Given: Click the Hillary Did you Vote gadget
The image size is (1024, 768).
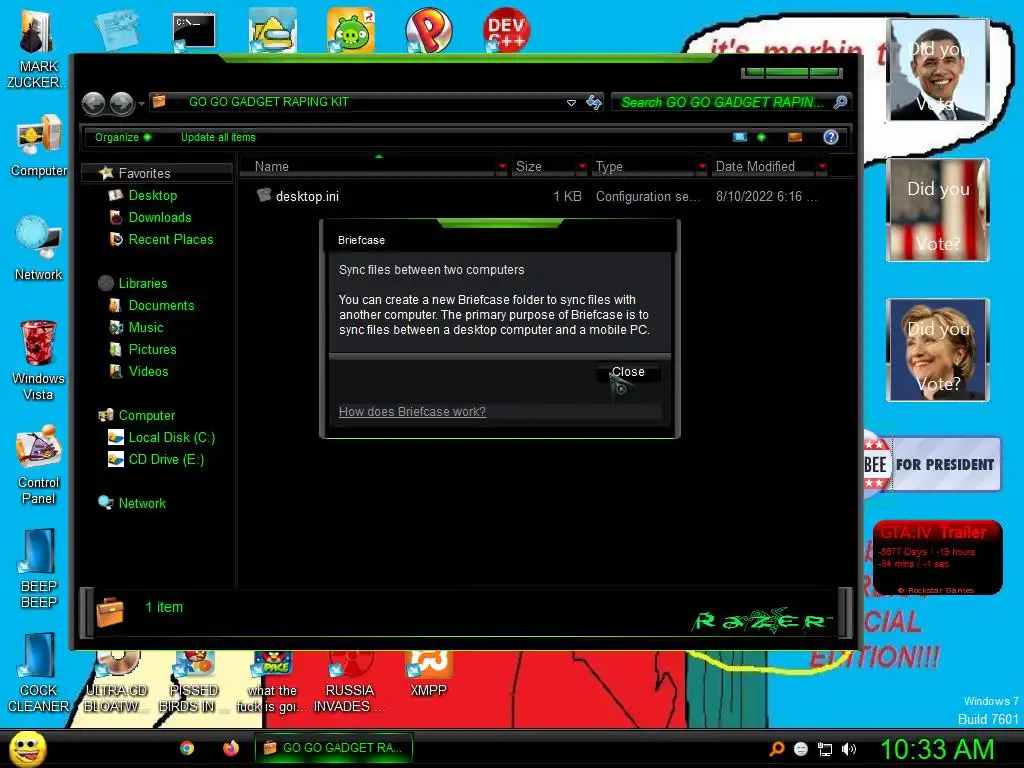Looking at the screenshot, I should point(937,349).
